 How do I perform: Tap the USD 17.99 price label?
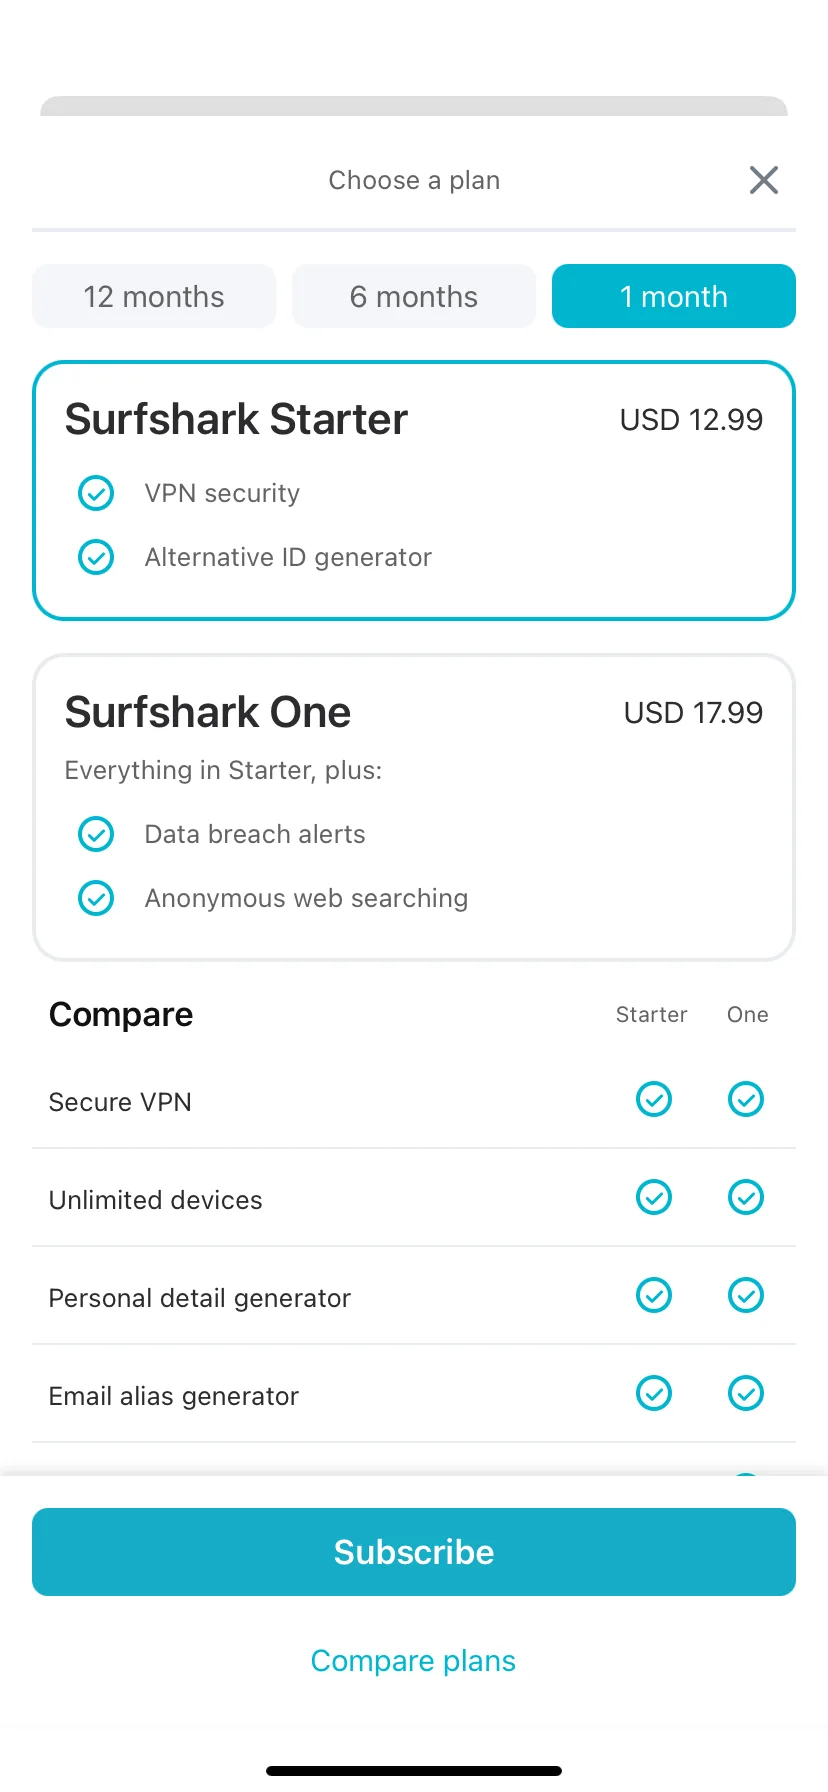tap(693, 713)
